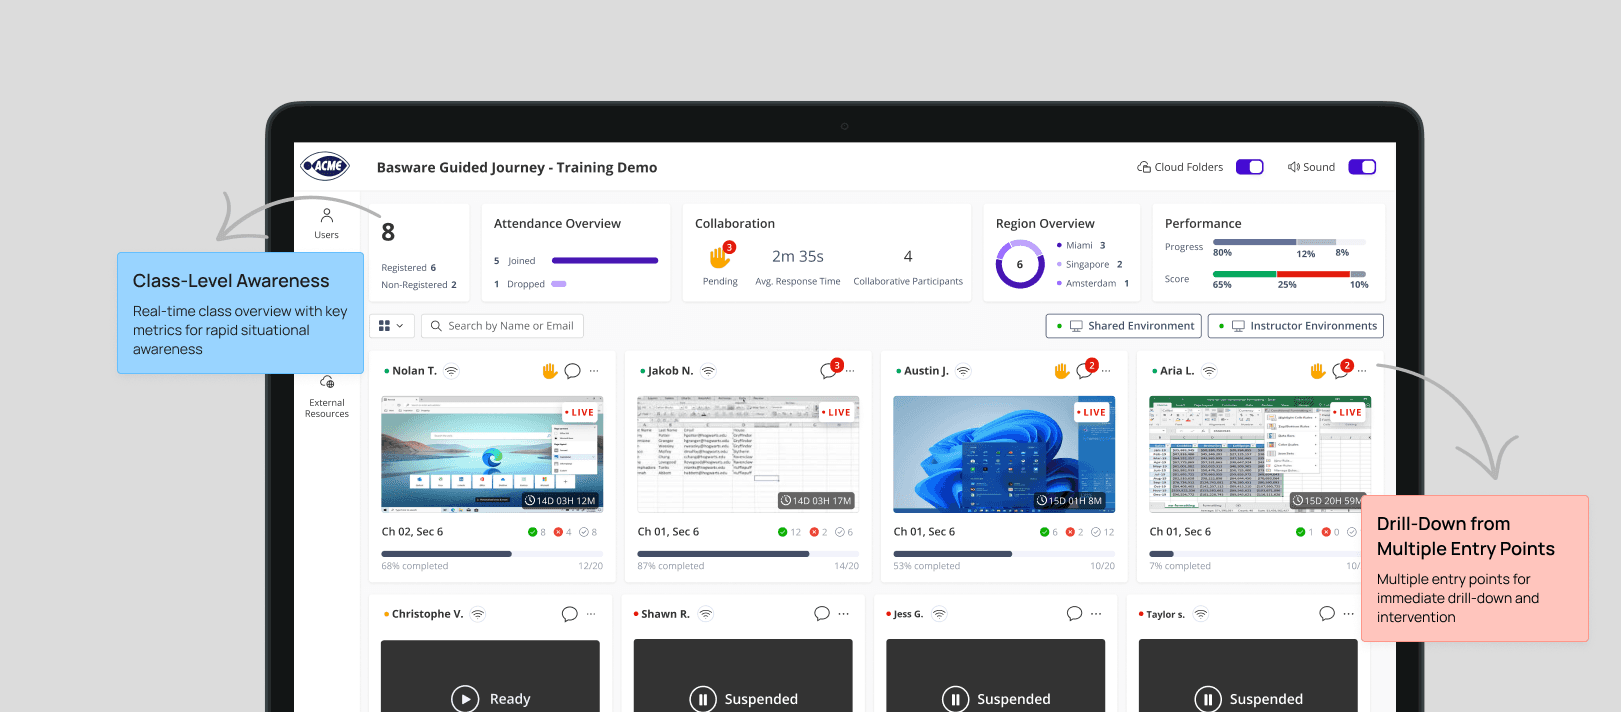This screenshot has width=1621, height=712.
Task: Click Nolan T.'s 68% completed progress bar
Action: (492, 554)
